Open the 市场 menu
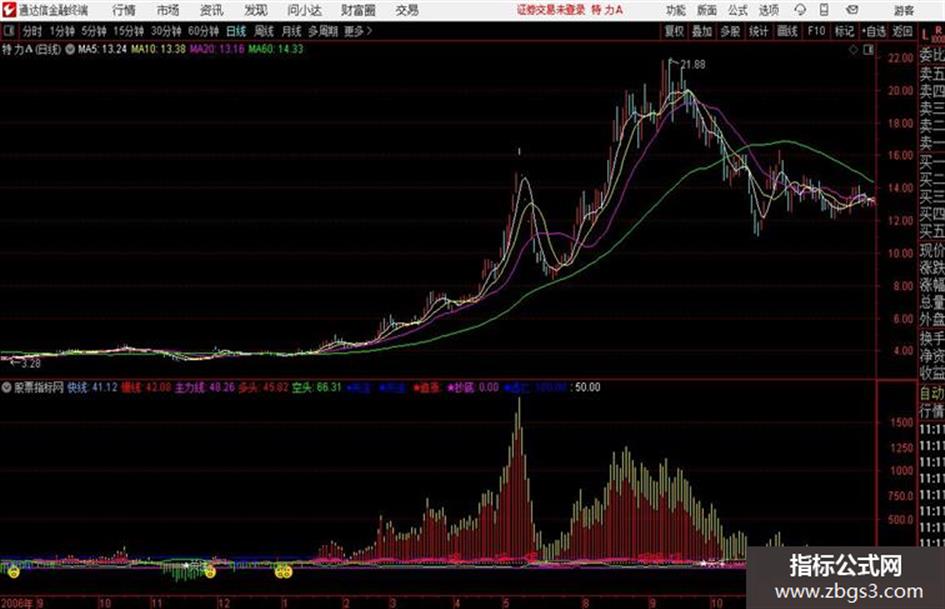Viewport: 945px width, 609px height. click(x=168, y=10)
